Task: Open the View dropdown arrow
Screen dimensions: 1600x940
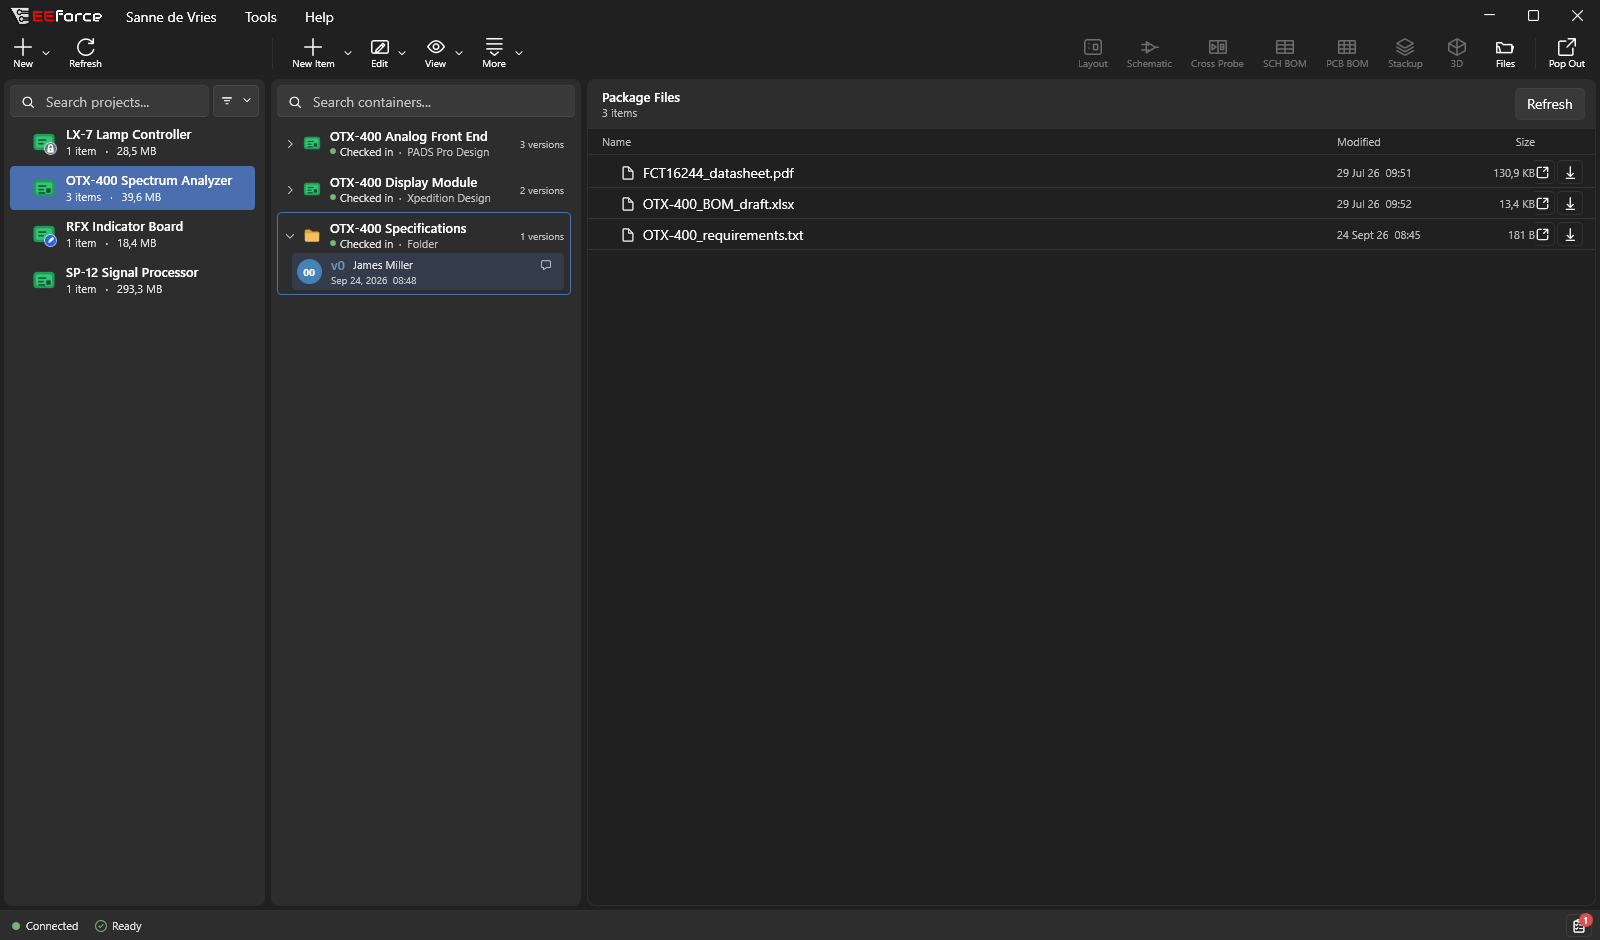Action: pos(459,53)
